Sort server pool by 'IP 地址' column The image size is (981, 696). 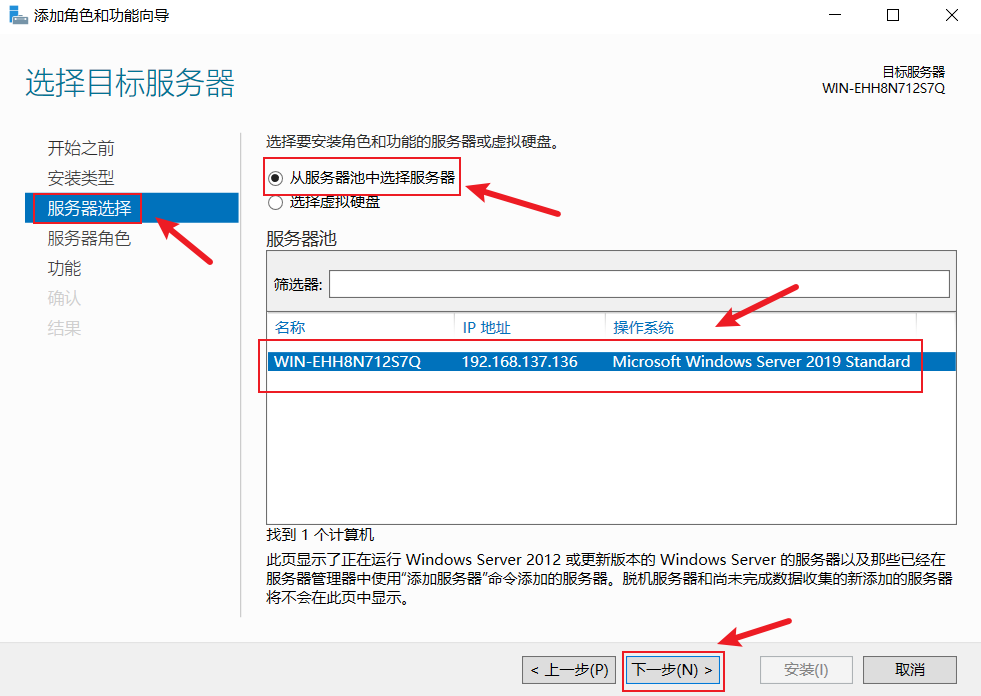[487, 327]
